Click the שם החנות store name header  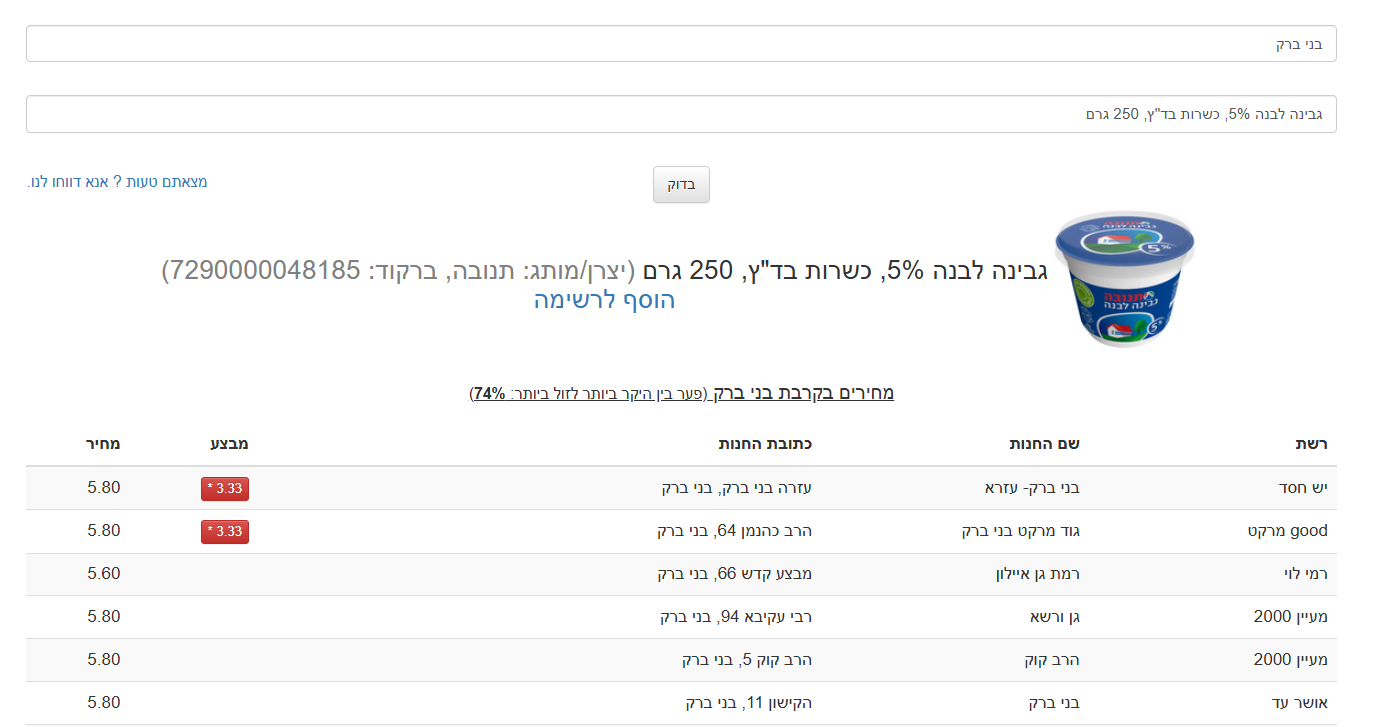(1044, 444)
